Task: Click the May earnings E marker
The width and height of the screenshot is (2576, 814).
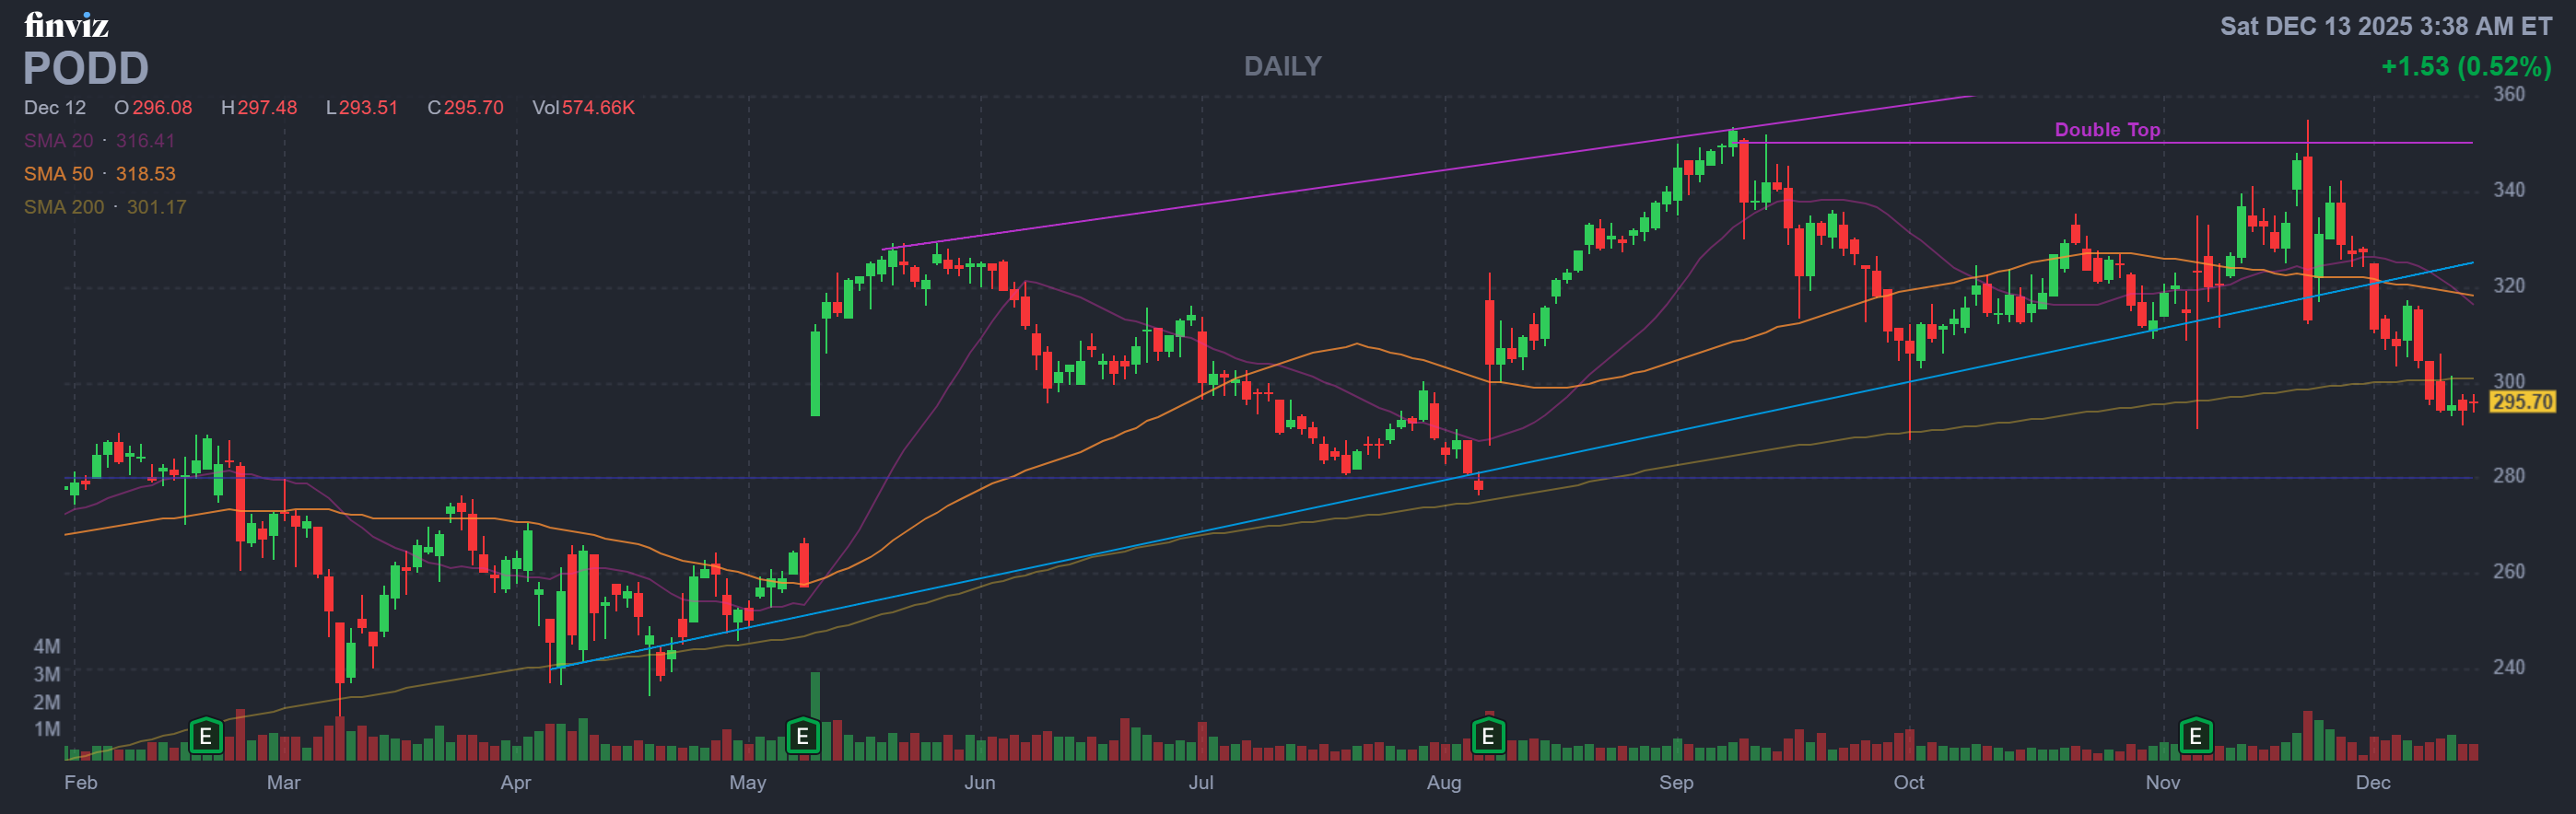Action: point(802,737)
